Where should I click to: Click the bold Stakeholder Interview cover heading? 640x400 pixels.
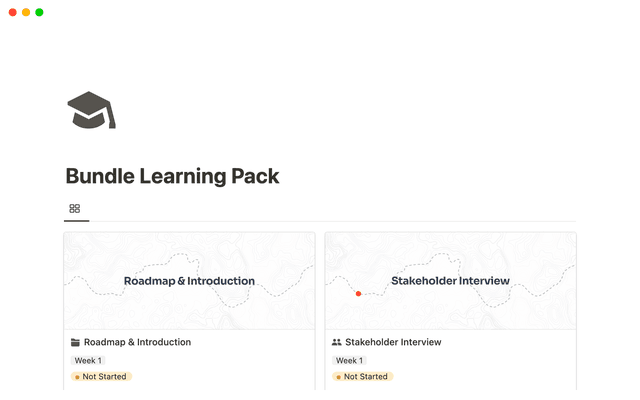click(450, 281)
